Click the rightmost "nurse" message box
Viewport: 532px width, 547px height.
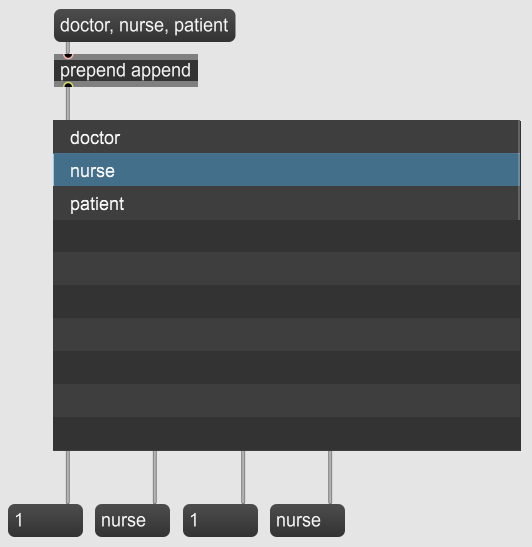(x=307, y=520)
